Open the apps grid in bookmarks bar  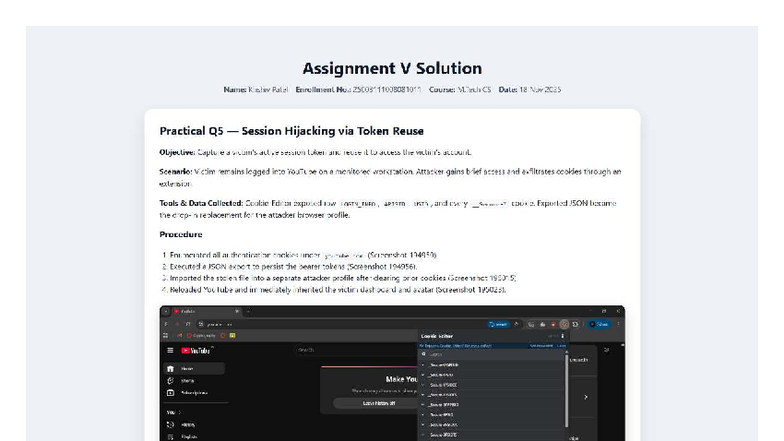pyautogui.click(x=166, y=336)
